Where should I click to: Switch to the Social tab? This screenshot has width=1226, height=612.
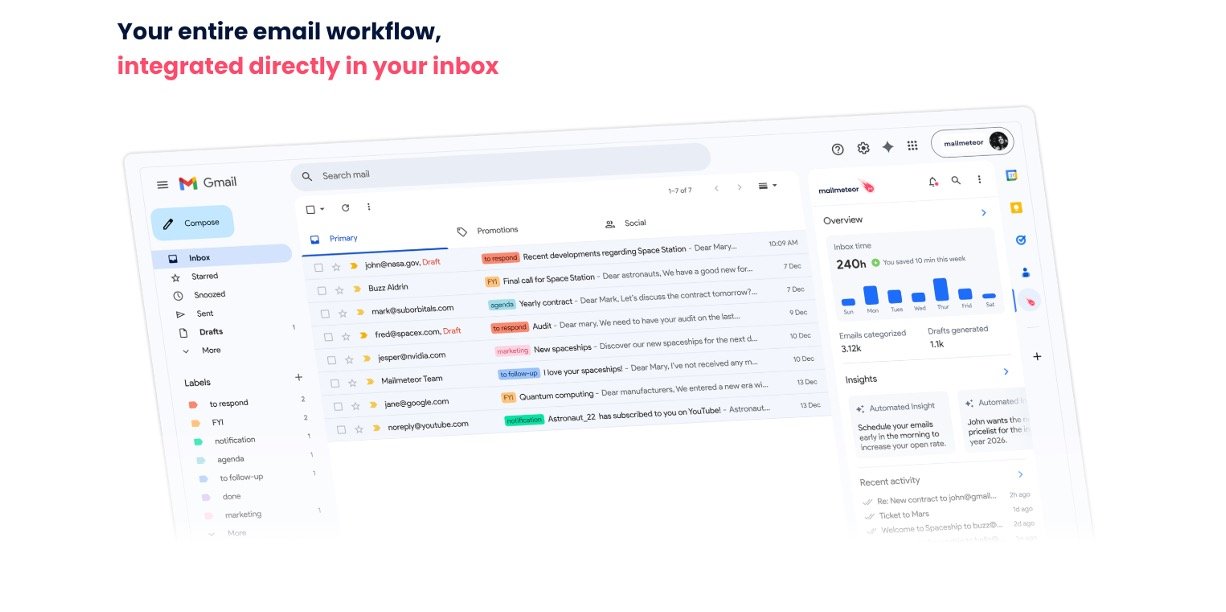coord(634,223)
